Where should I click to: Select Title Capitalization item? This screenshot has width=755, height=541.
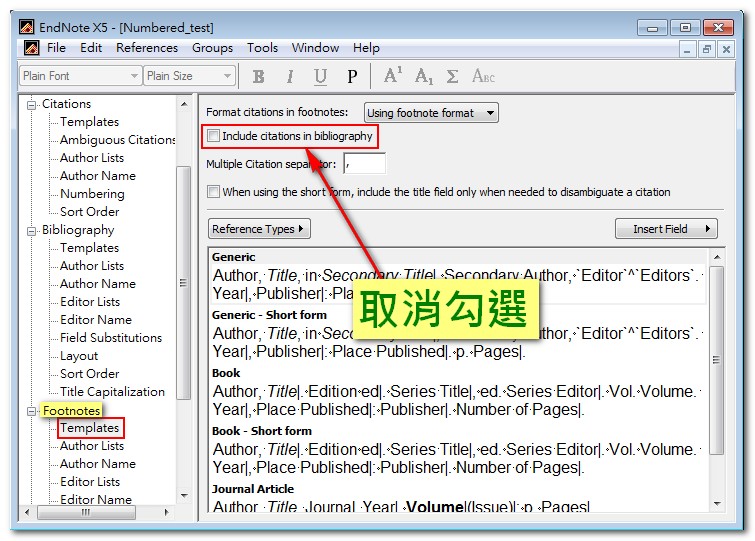(112, 392)
